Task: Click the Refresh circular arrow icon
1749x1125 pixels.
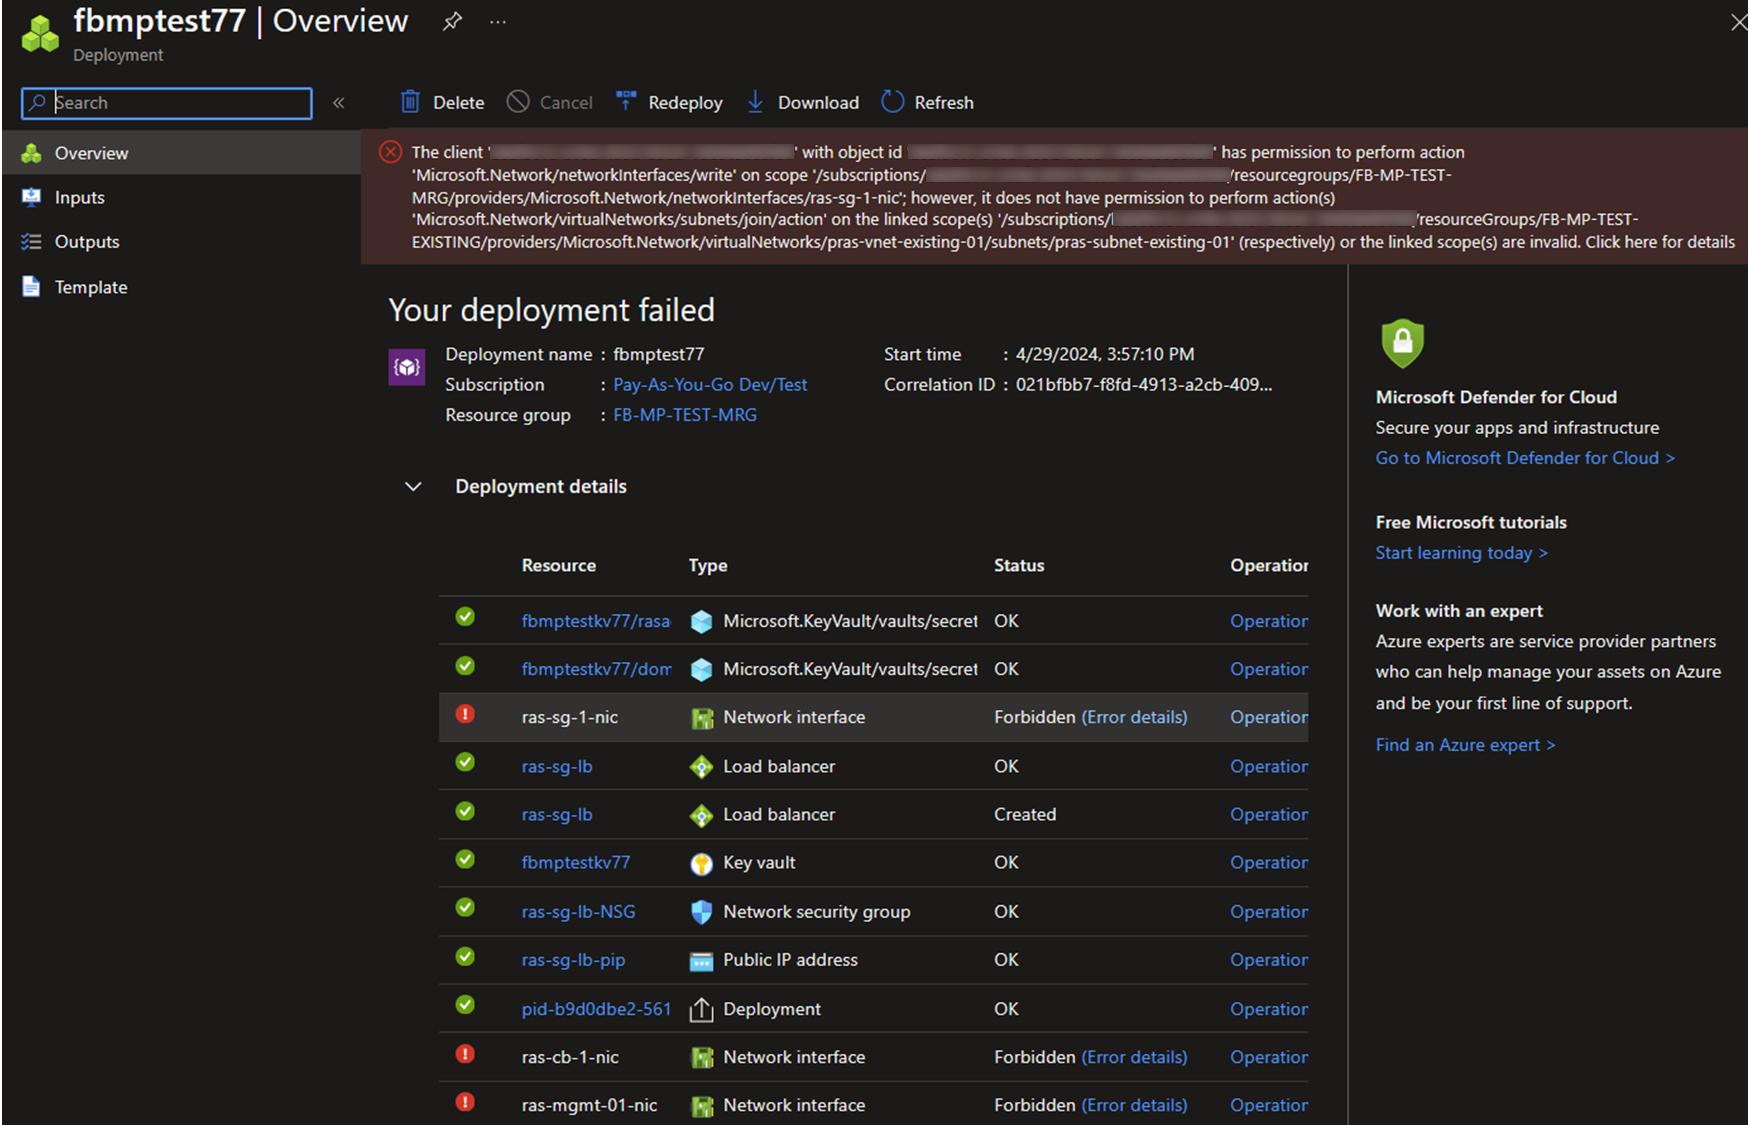Action: [892, 102]
